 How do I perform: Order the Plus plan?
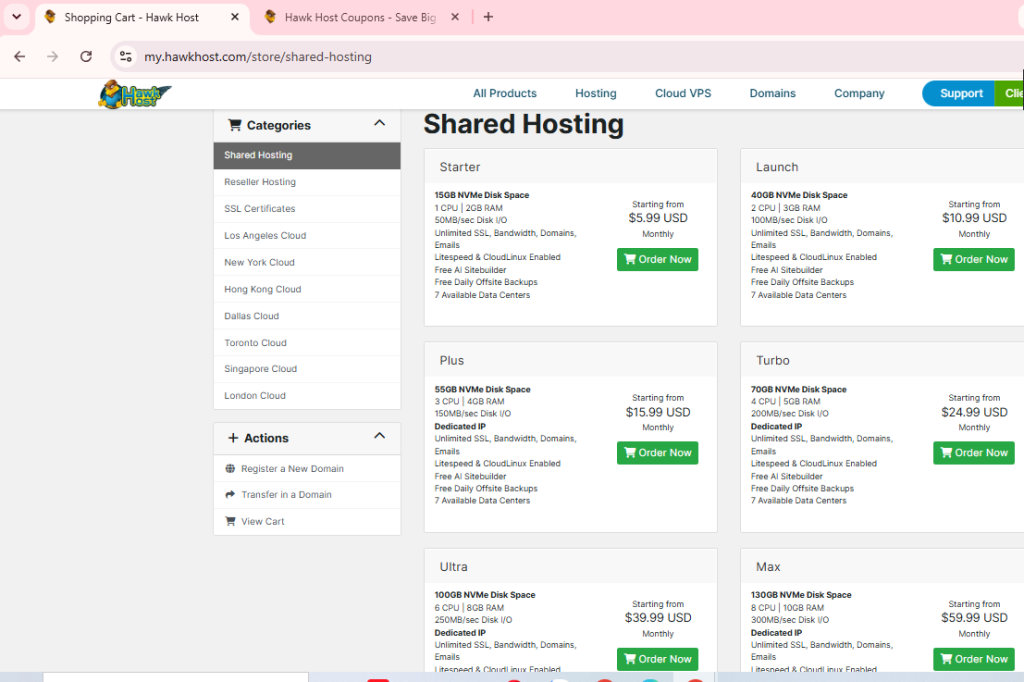click(x=658, y=453)
